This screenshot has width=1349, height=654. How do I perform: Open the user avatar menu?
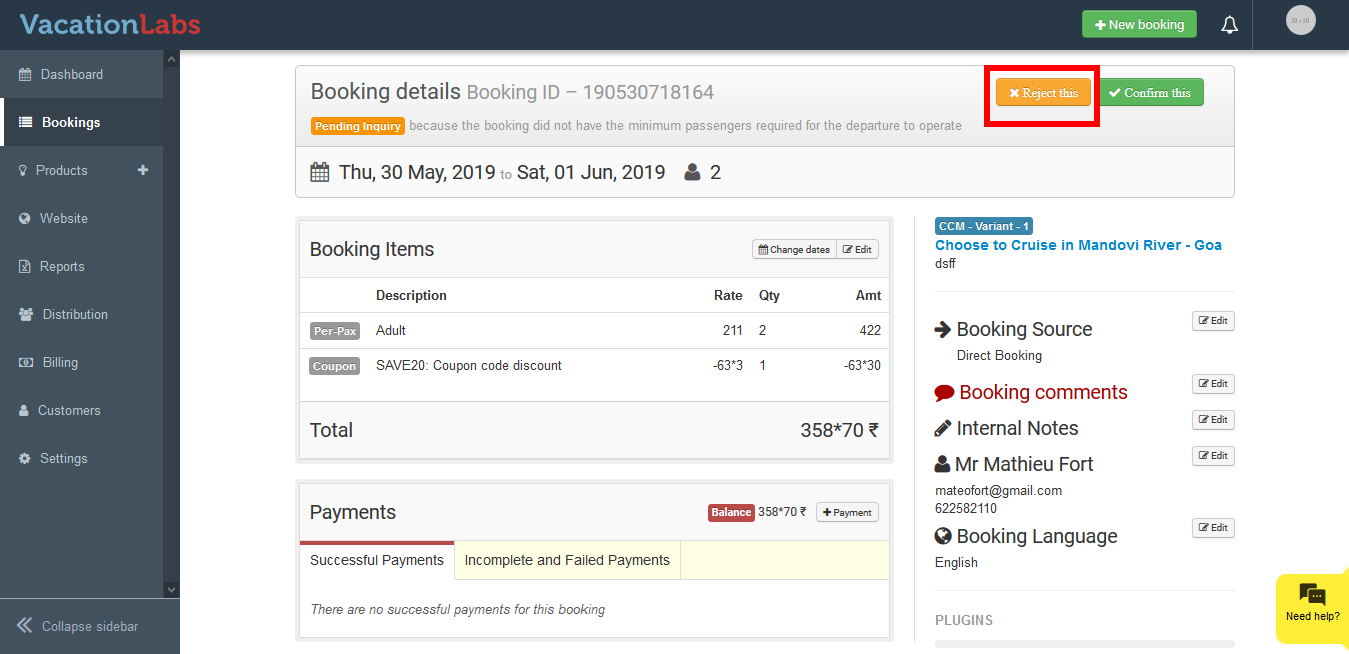(1300, 21)
